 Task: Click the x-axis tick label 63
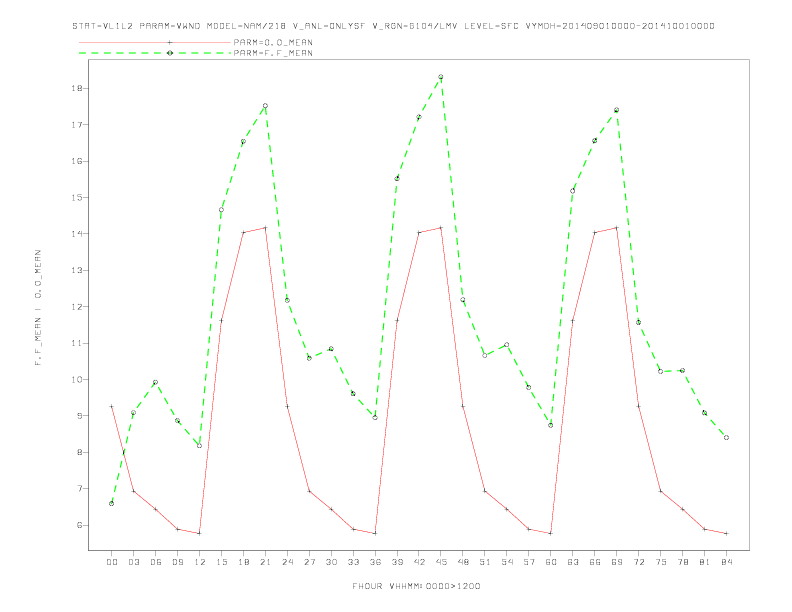click(x=573, y=562)
